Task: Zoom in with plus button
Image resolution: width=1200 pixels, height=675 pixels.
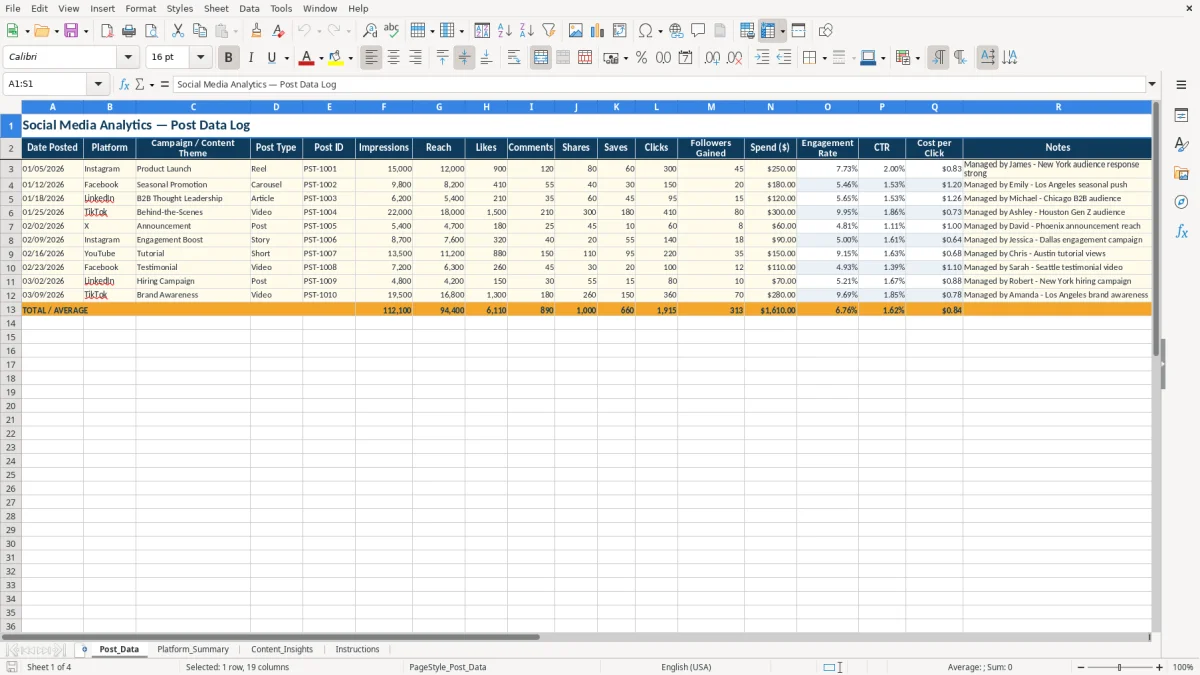Action: pos(1160,667)
